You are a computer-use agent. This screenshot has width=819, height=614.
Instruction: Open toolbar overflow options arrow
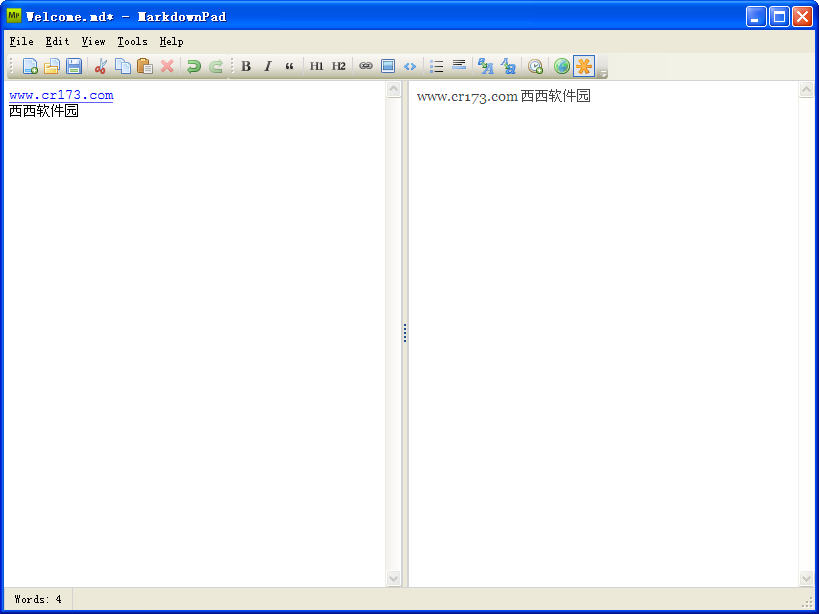click(x=603, y=74)
